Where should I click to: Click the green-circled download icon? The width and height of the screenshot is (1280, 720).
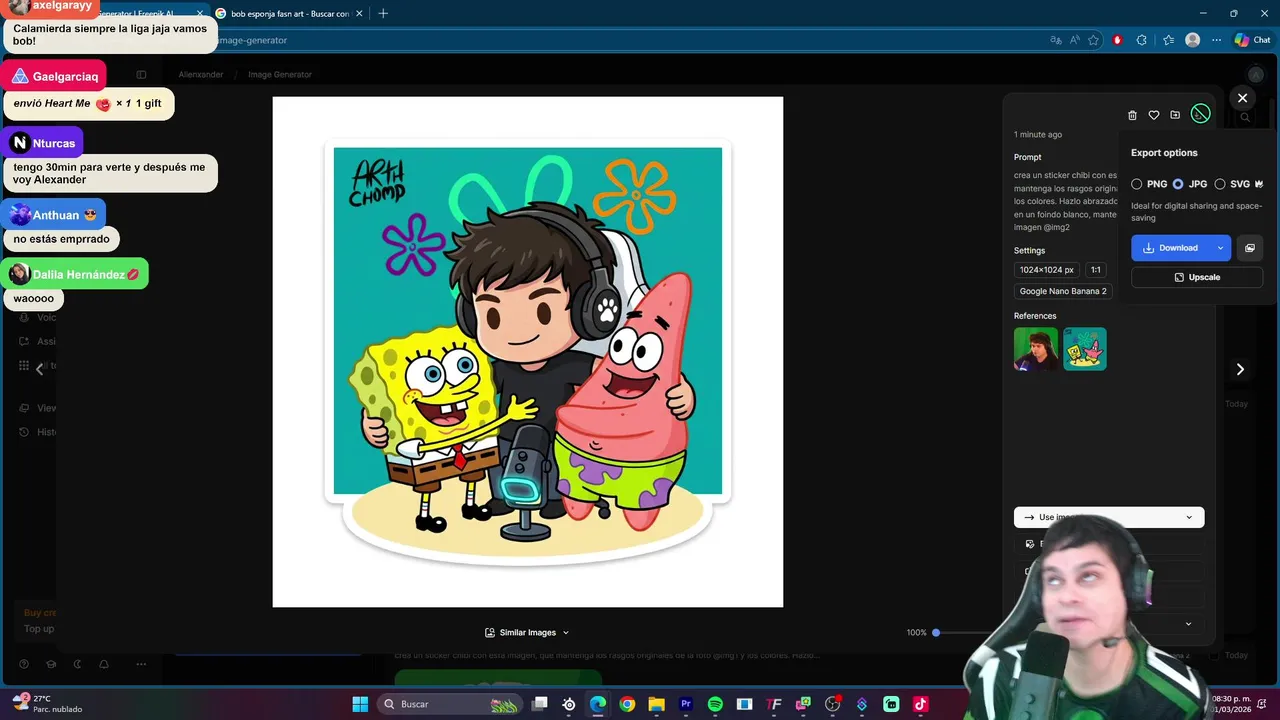(1201, 114)
